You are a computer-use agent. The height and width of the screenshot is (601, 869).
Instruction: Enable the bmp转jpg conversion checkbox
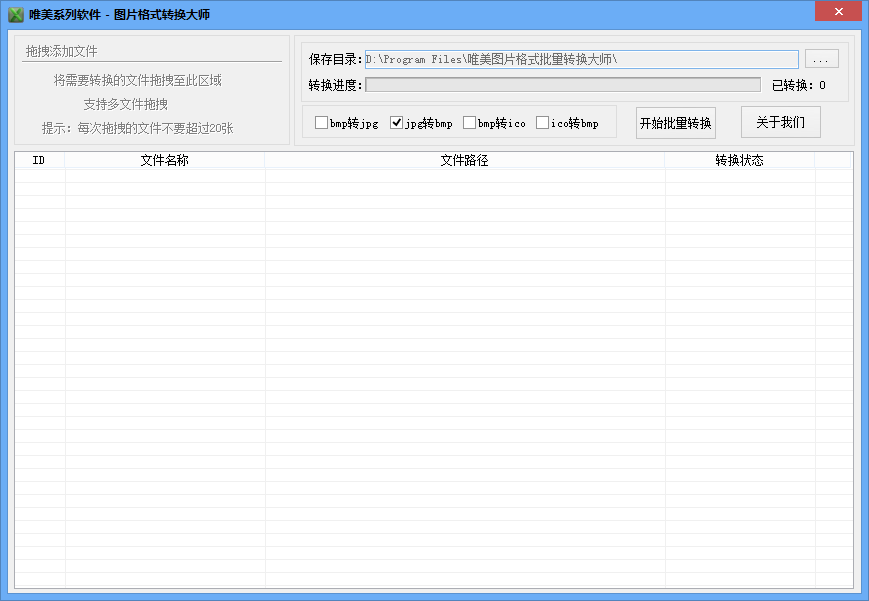(322, 122)
